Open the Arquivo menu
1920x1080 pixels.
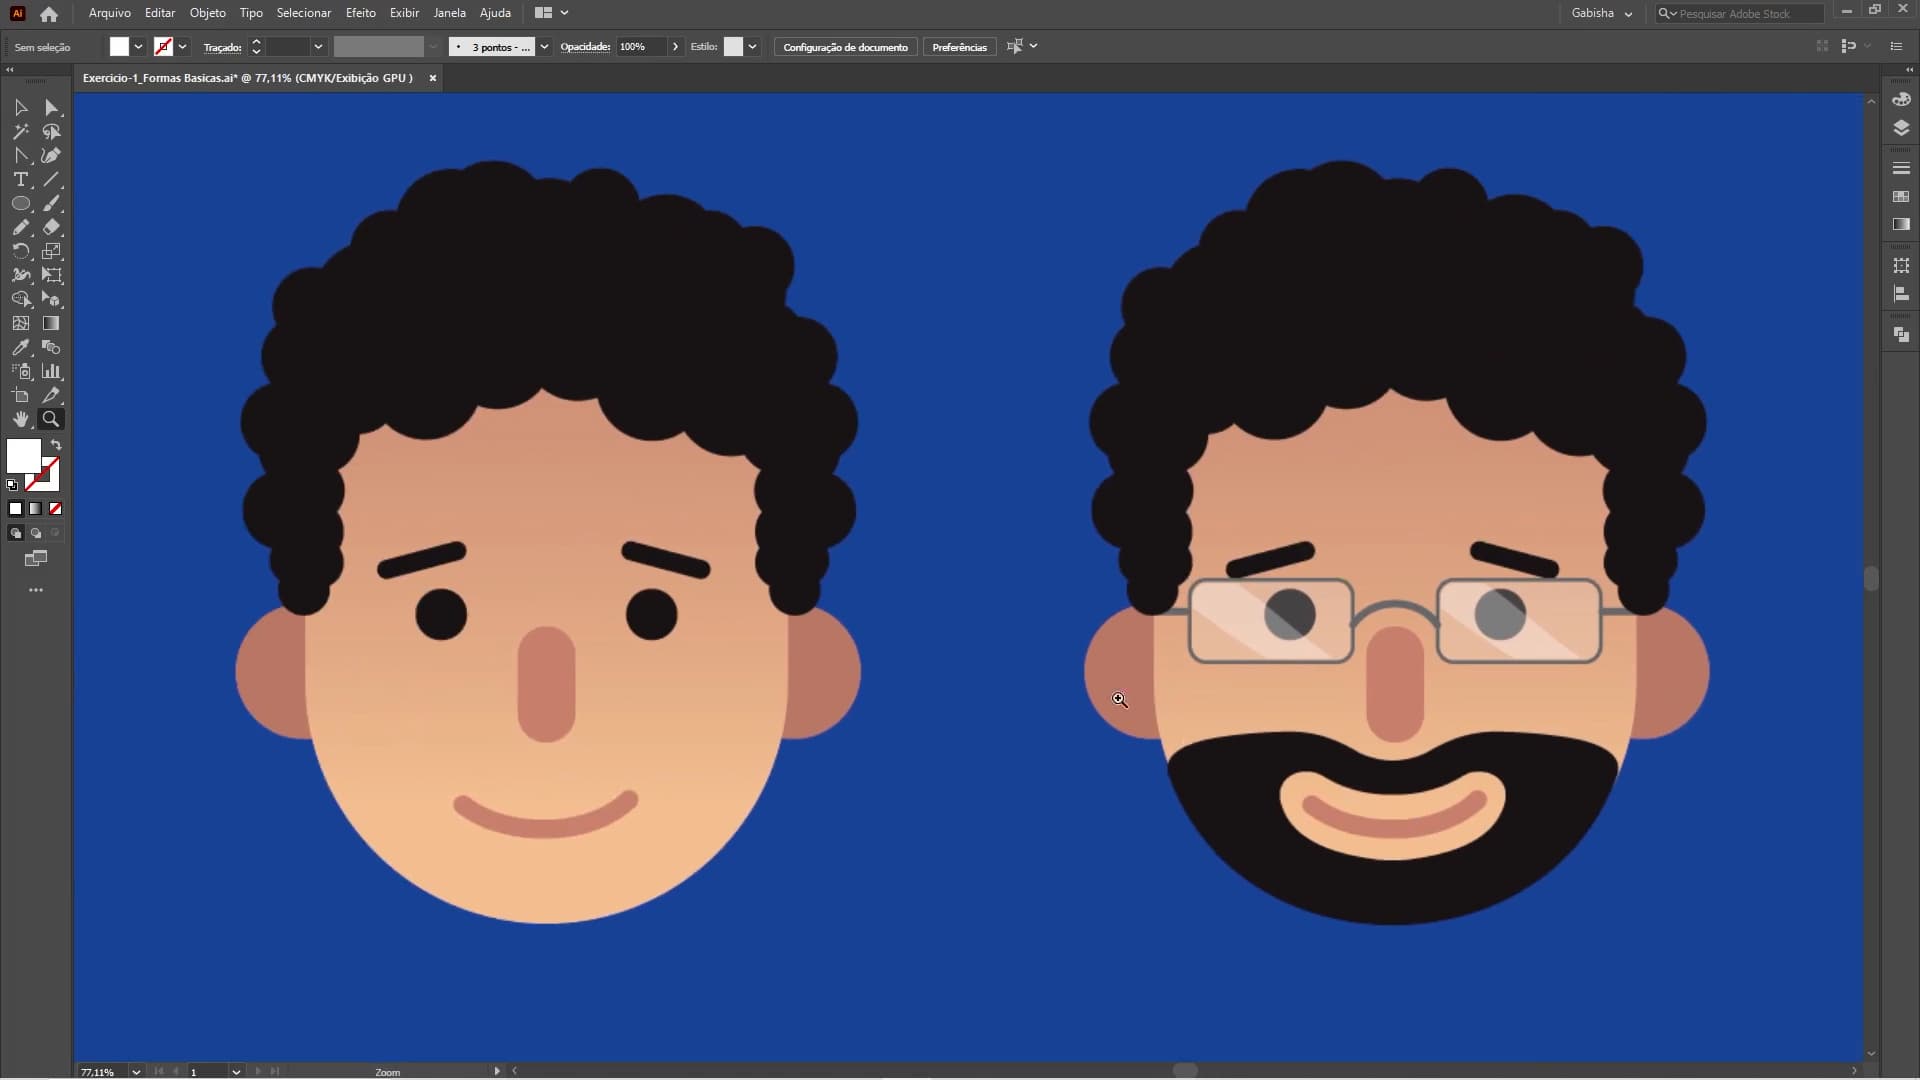pyautogui.click(x=110, y=13)
